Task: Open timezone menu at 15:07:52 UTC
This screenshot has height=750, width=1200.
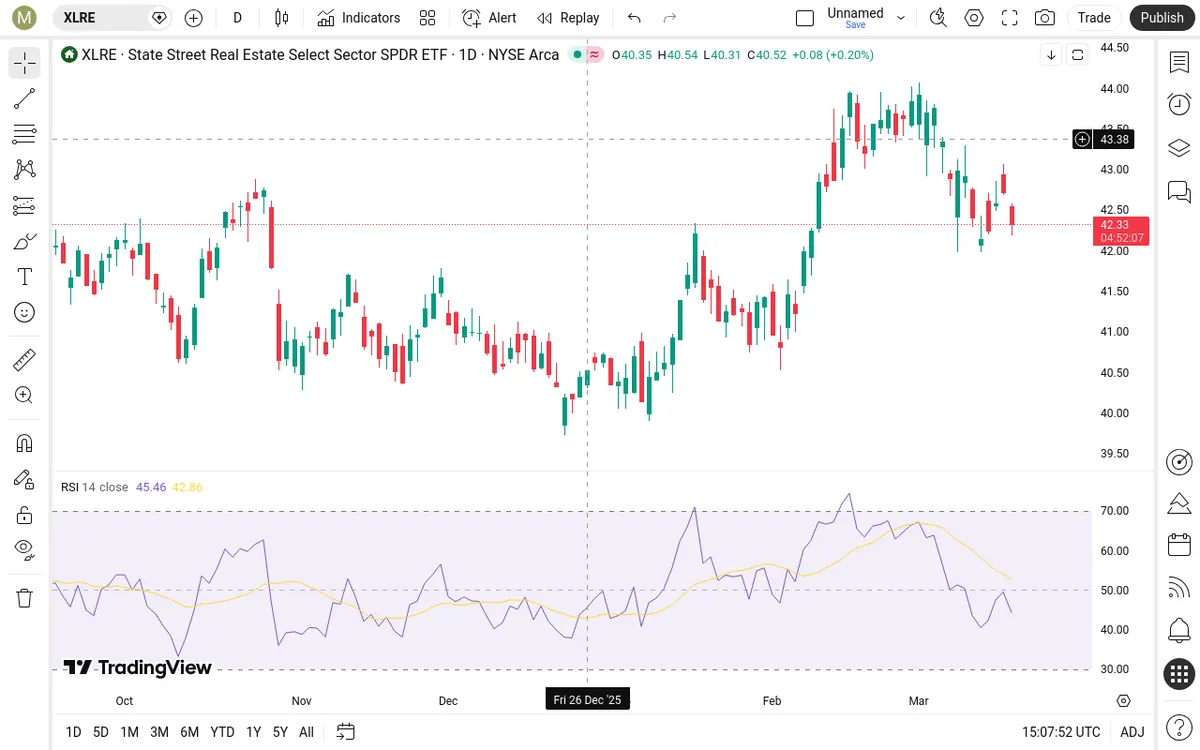Action: 1061,732
